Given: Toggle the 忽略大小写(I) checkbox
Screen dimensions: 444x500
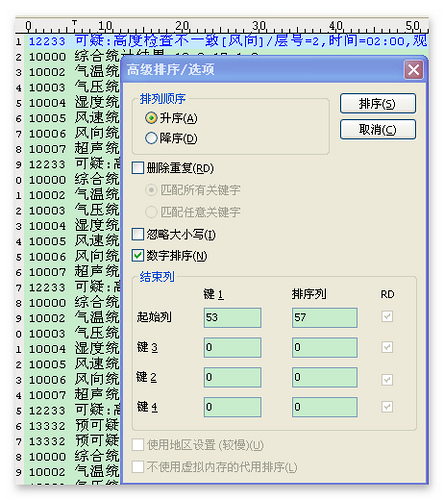Looking at the screenshot, I should (138, 234).
